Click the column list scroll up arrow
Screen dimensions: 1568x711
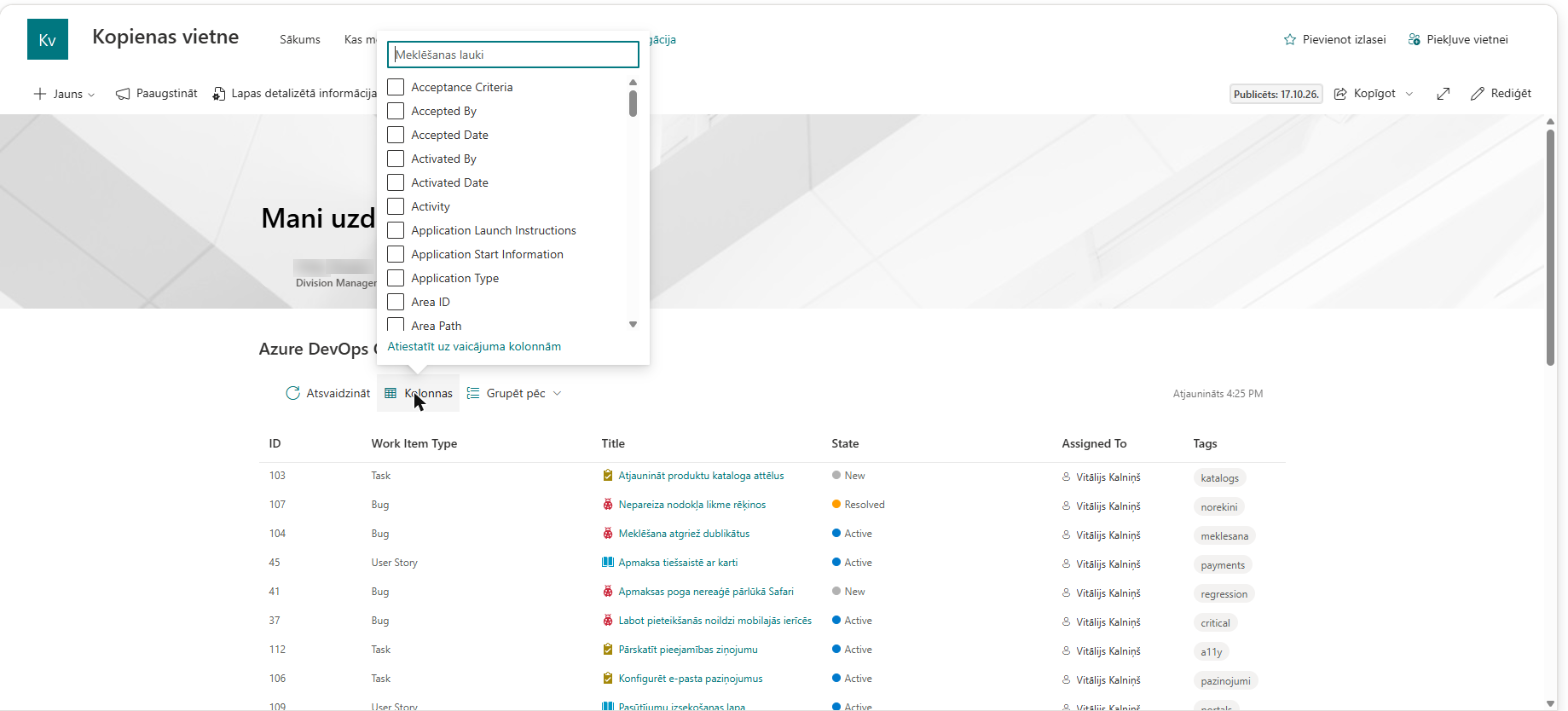(x=632, y=83)
